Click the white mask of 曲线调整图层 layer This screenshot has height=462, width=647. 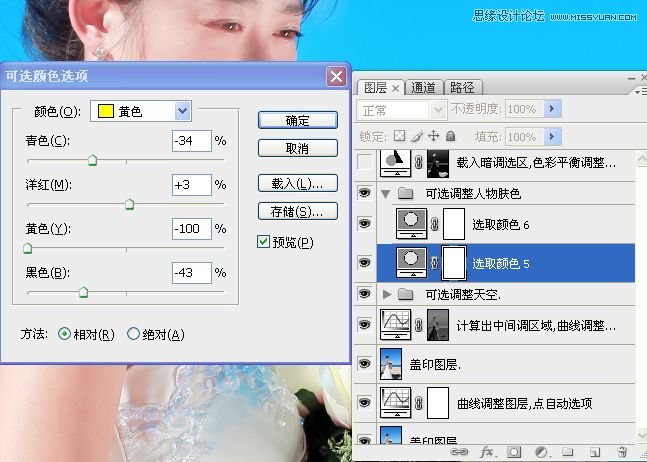point(438,403)
